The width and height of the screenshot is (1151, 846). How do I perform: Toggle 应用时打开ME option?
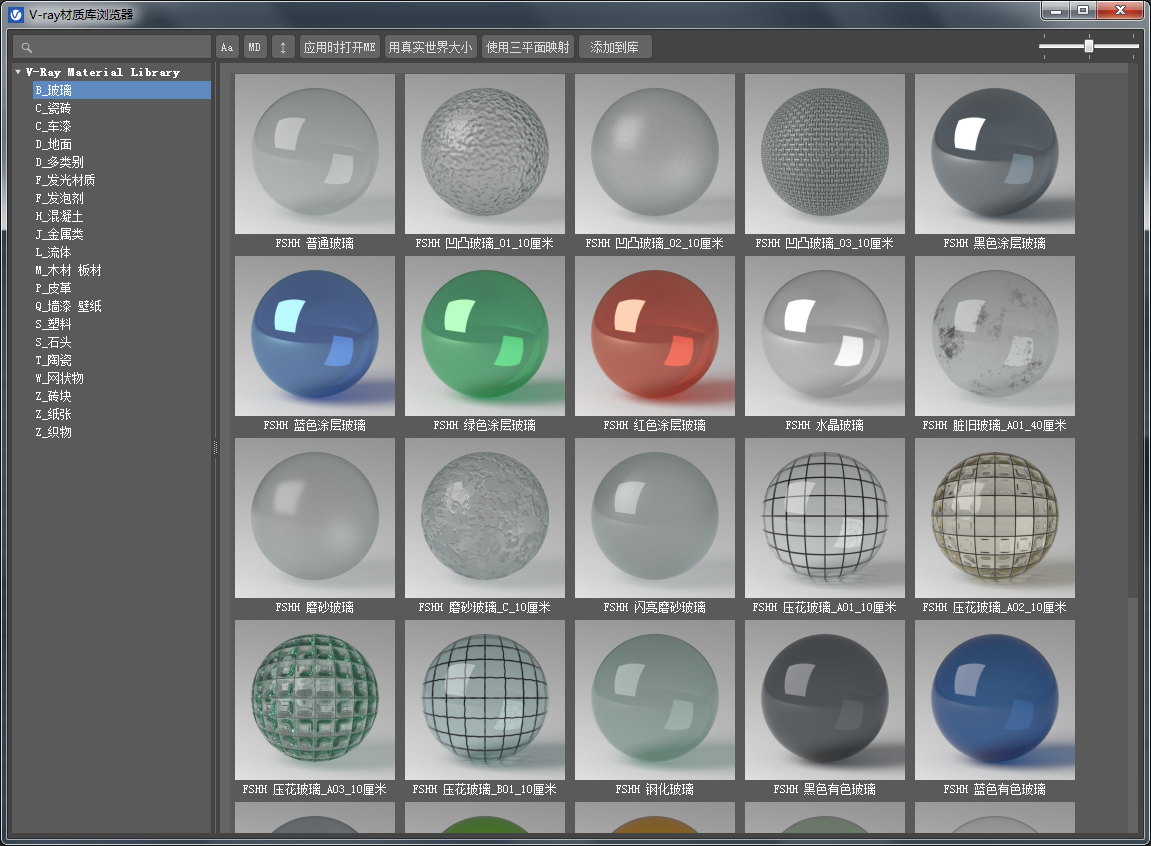click(339, 47)
